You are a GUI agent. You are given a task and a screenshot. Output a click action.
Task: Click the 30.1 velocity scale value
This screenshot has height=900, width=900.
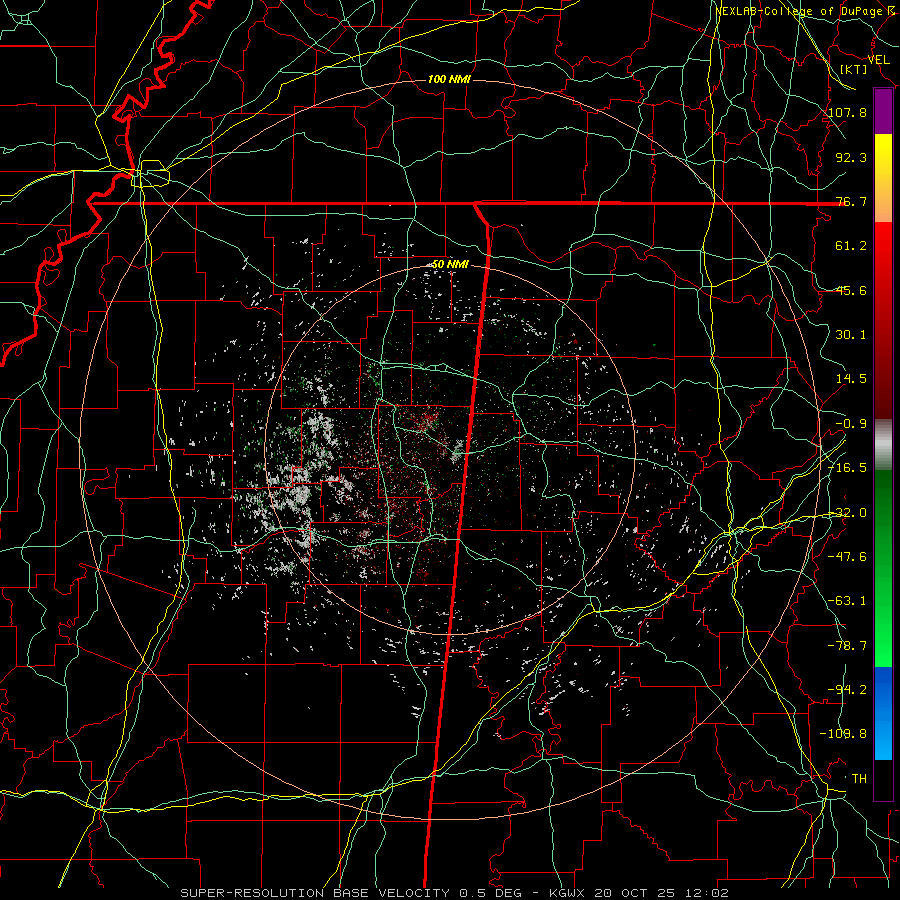click(x=851, y=335)
